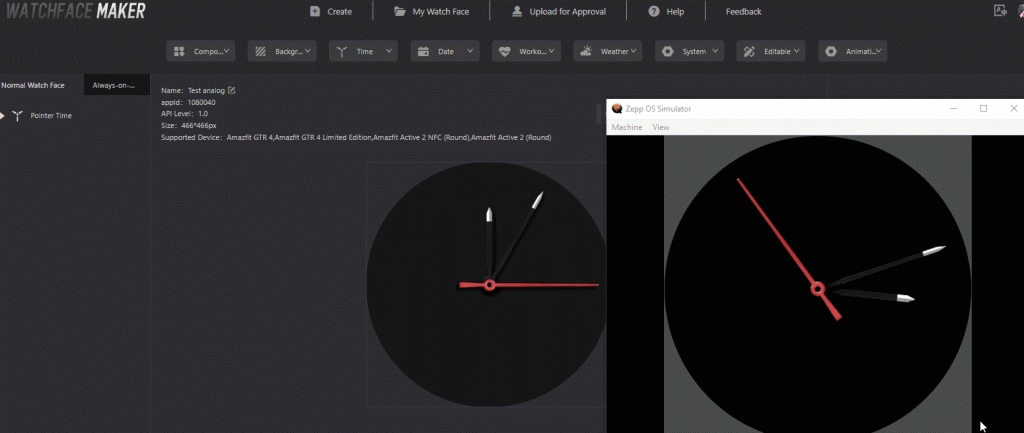Click the Time pointer icon in toolbar
1024x433 pixels.
342,52
